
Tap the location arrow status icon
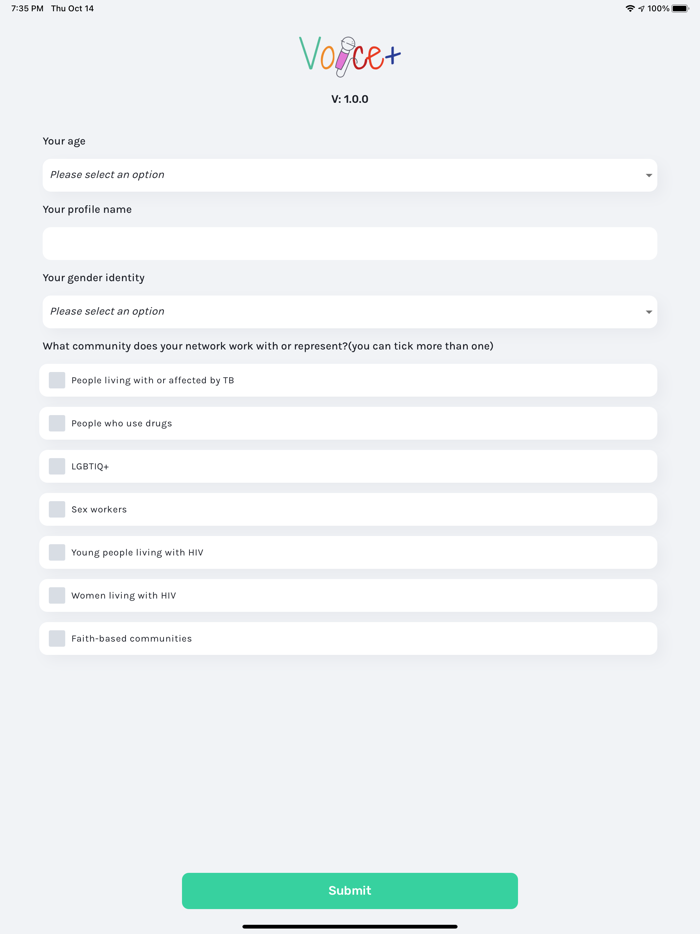pos(642,9)
